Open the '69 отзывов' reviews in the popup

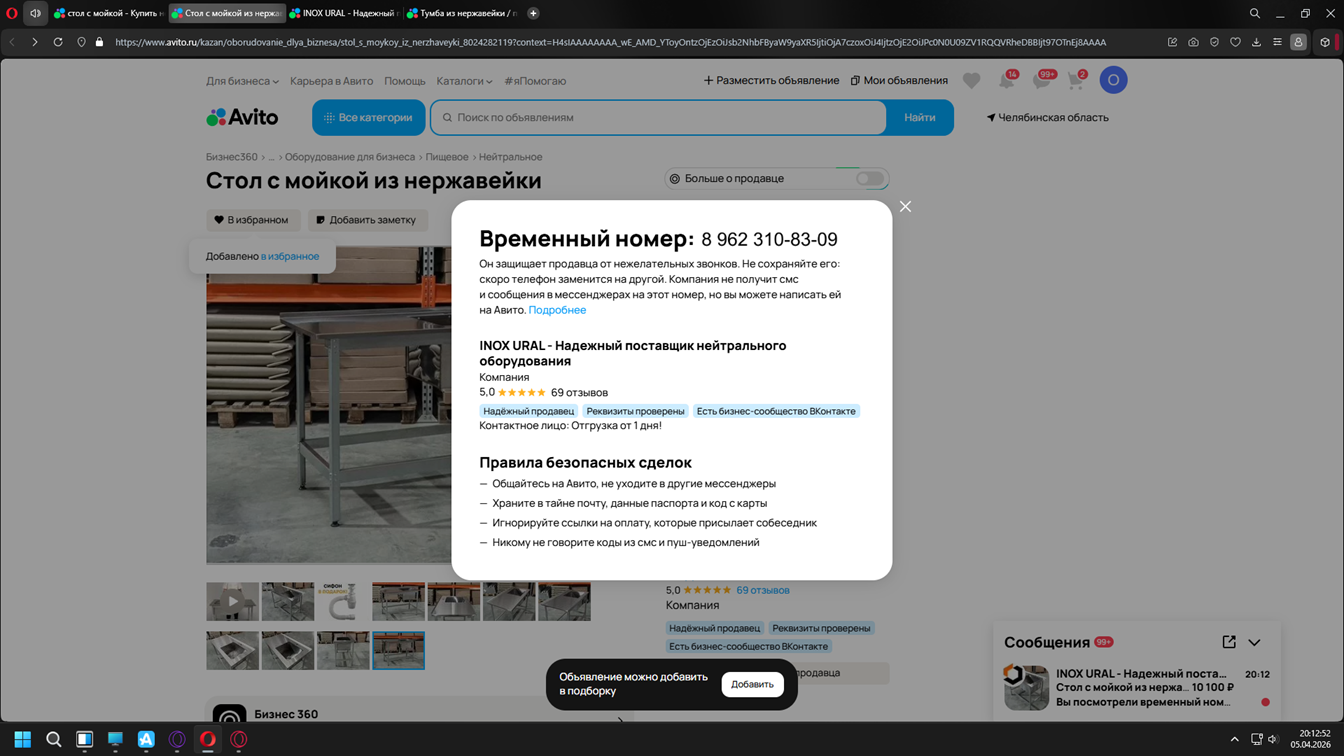(579, 393)
